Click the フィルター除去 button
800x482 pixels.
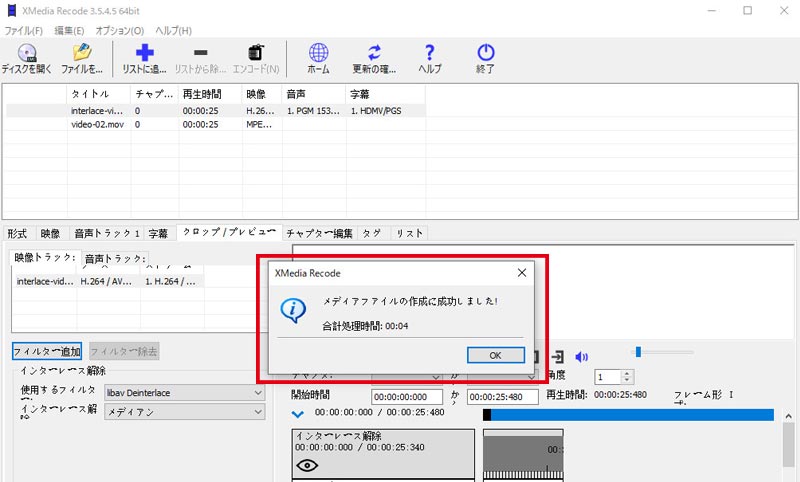(x=124, y=351)
